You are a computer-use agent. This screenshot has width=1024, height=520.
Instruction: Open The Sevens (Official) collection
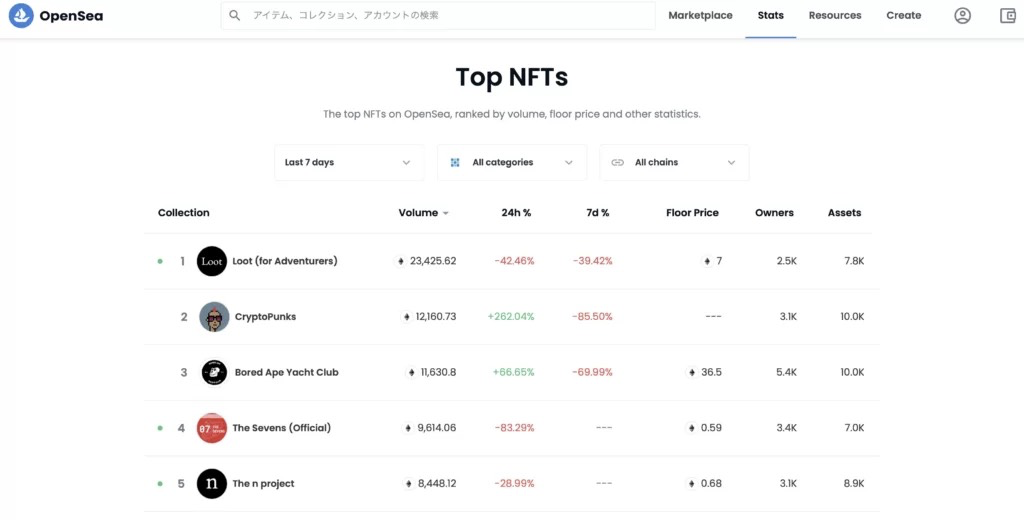(x=281, y=428)
